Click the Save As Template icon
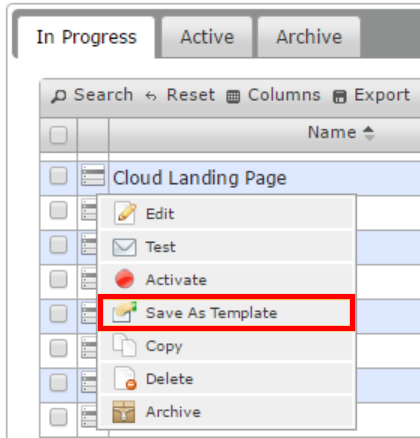The height and width of the screenshot is (438, 420). coord(124,312)
